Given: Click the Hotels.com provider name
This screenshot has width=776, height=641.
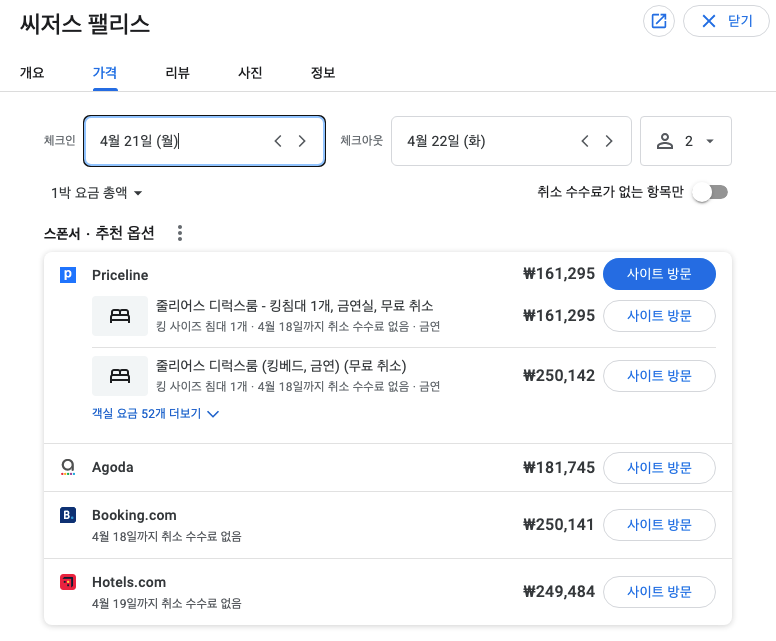Looking at the screenshot, I should coord(129,582).
